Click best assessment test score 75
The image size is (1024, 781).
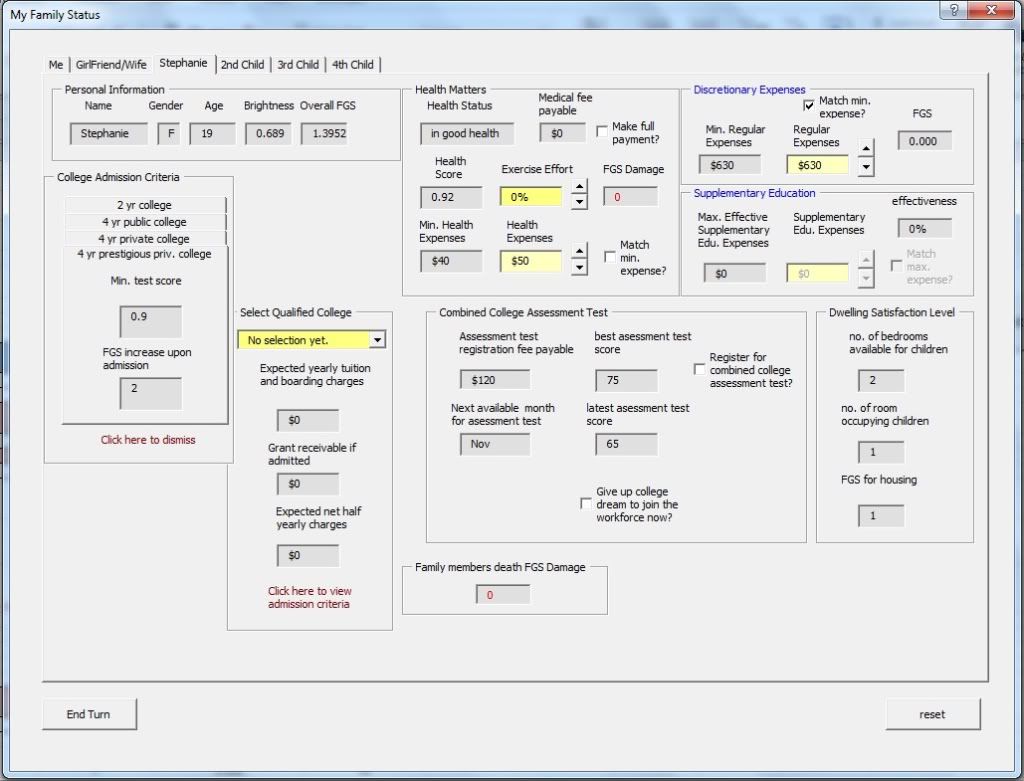coord(626,380)
